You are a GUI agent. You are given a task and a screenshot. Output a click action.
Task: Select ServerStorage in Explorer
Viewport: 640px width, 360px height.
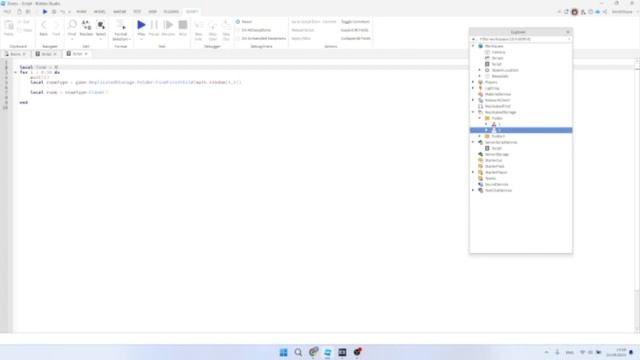pyautogui.click(x=497, y=154)
